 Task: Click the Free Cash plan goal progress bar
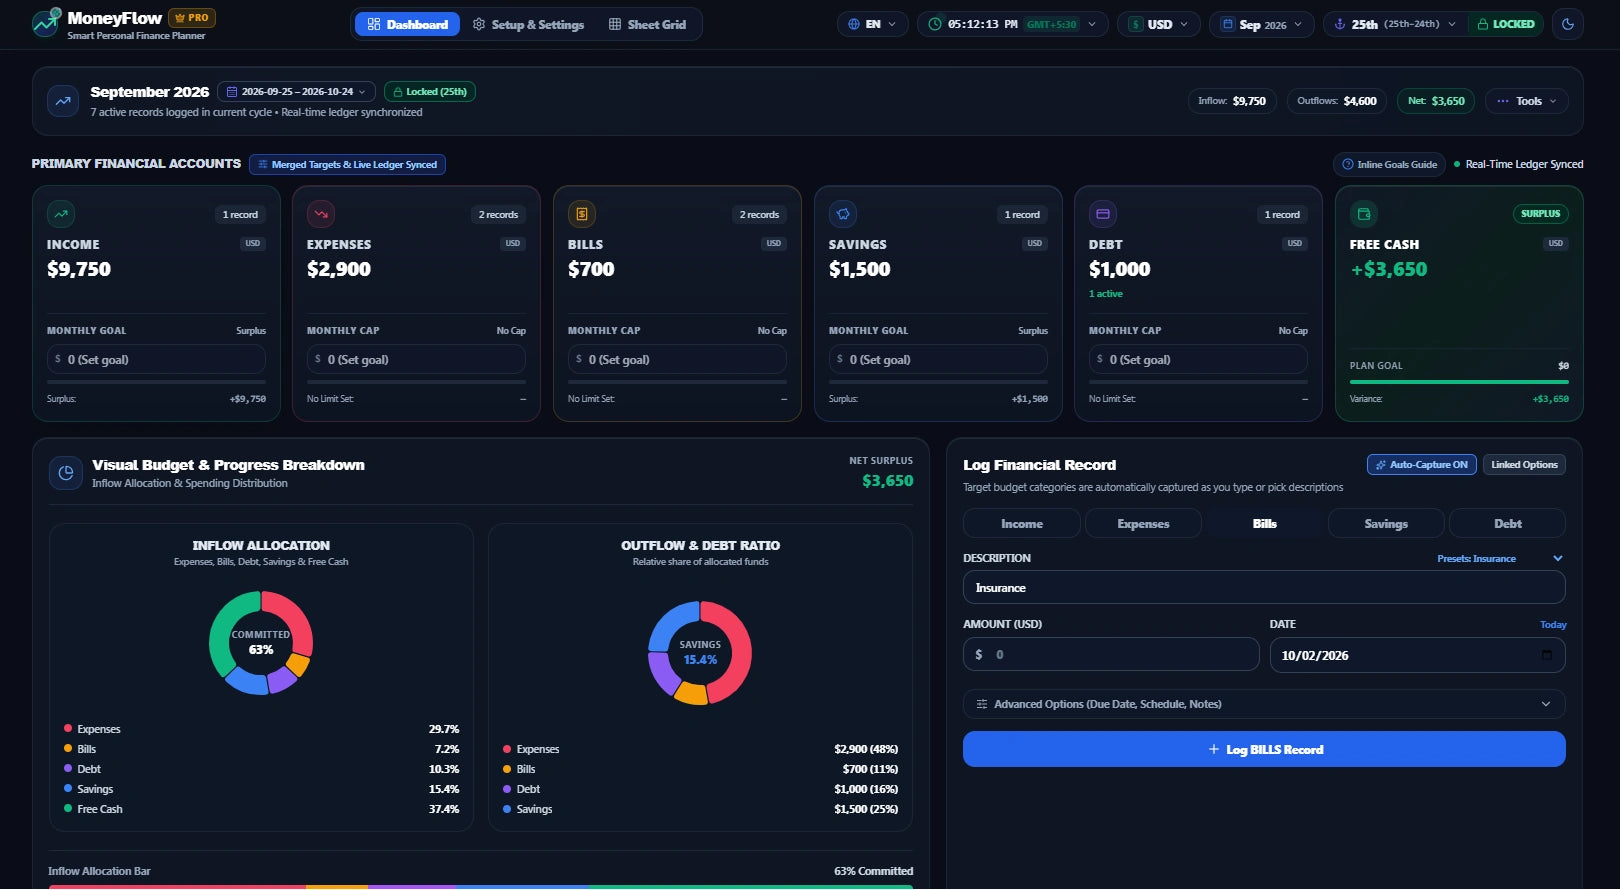(x=1459, y=382)
